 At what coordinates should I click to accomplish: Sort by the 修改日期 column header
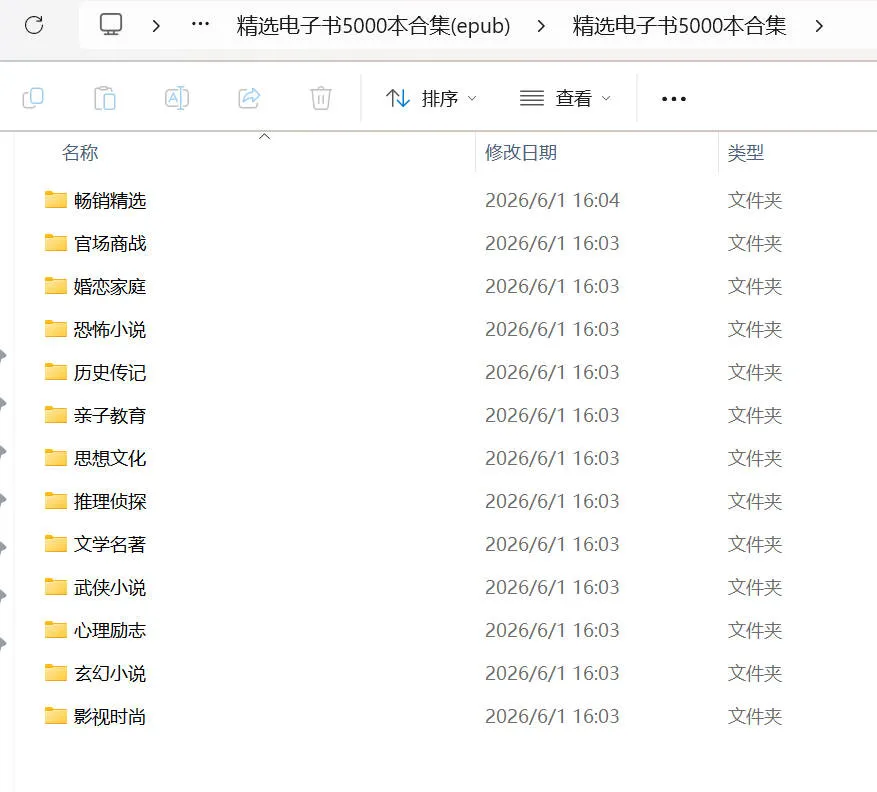pos(521,153)
